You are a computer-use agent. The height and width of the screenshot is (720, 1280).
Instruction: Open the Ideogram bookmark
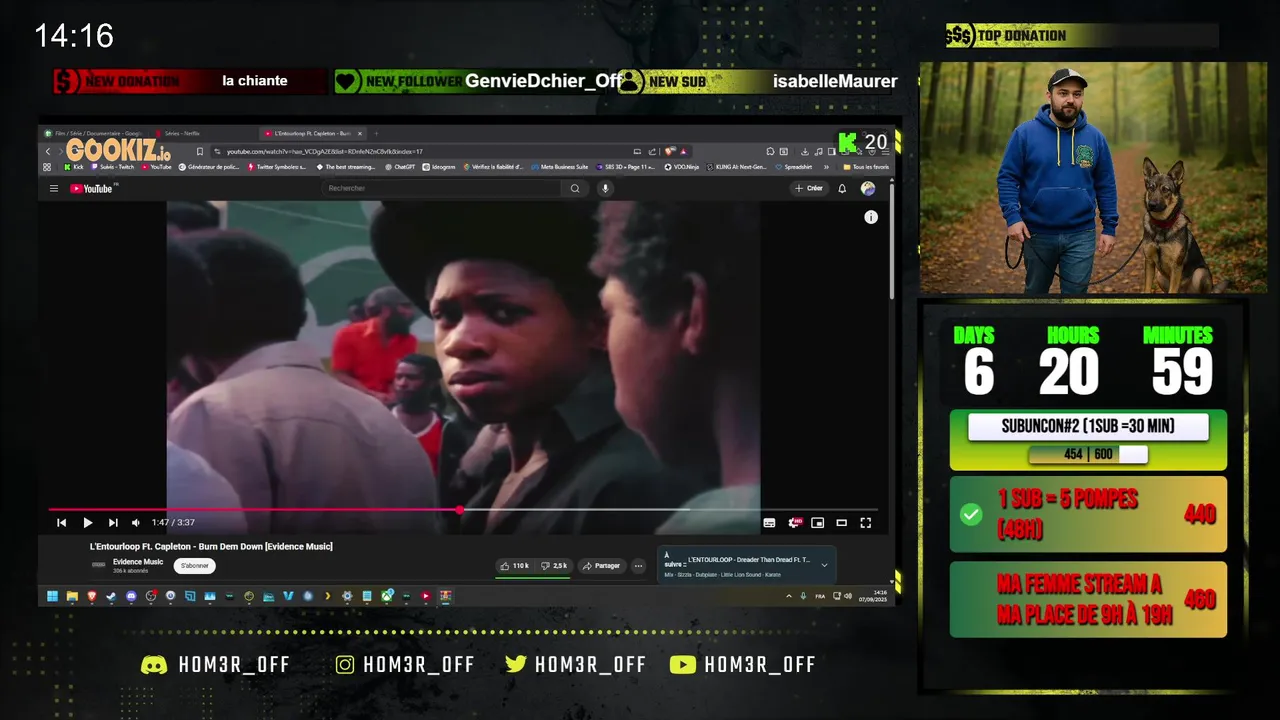pos(437,167)
